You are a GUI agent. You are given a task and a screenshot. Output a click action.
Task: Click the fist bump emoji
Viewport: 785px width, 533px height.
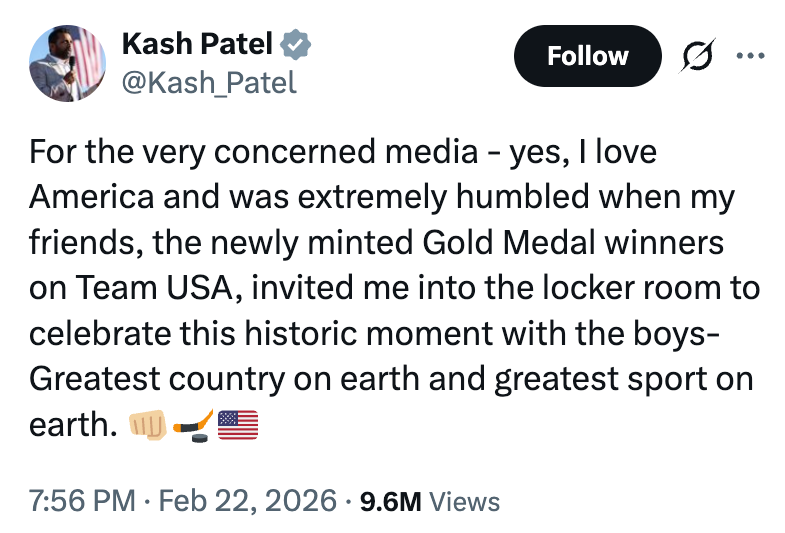(149, 425)
